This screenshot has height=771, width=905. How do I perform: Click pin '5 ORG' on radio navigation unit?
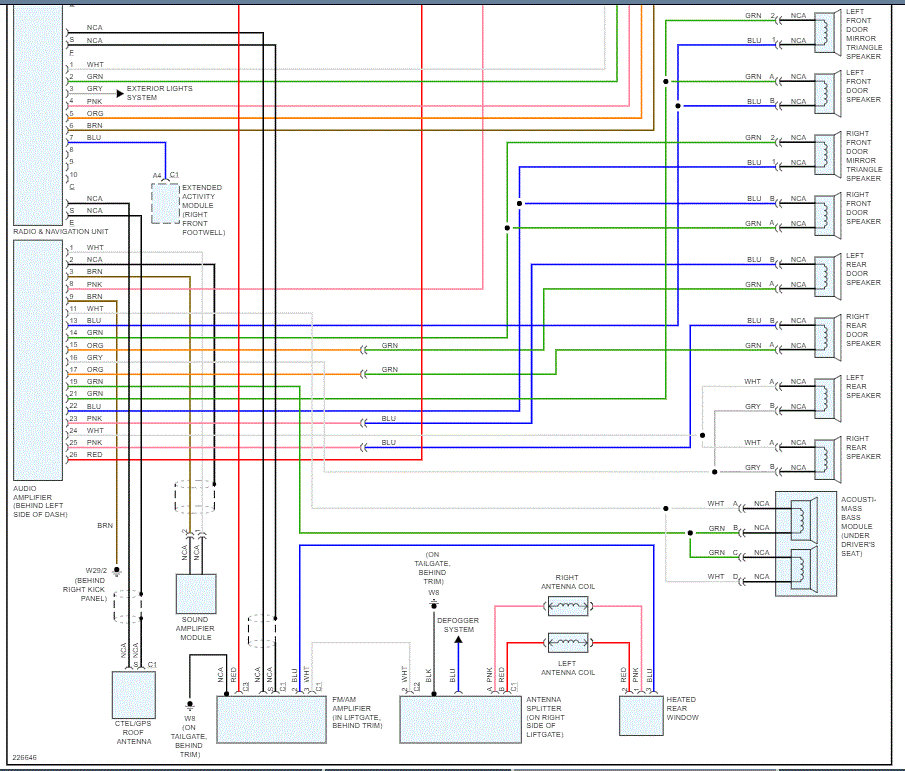tap(86, 113)
